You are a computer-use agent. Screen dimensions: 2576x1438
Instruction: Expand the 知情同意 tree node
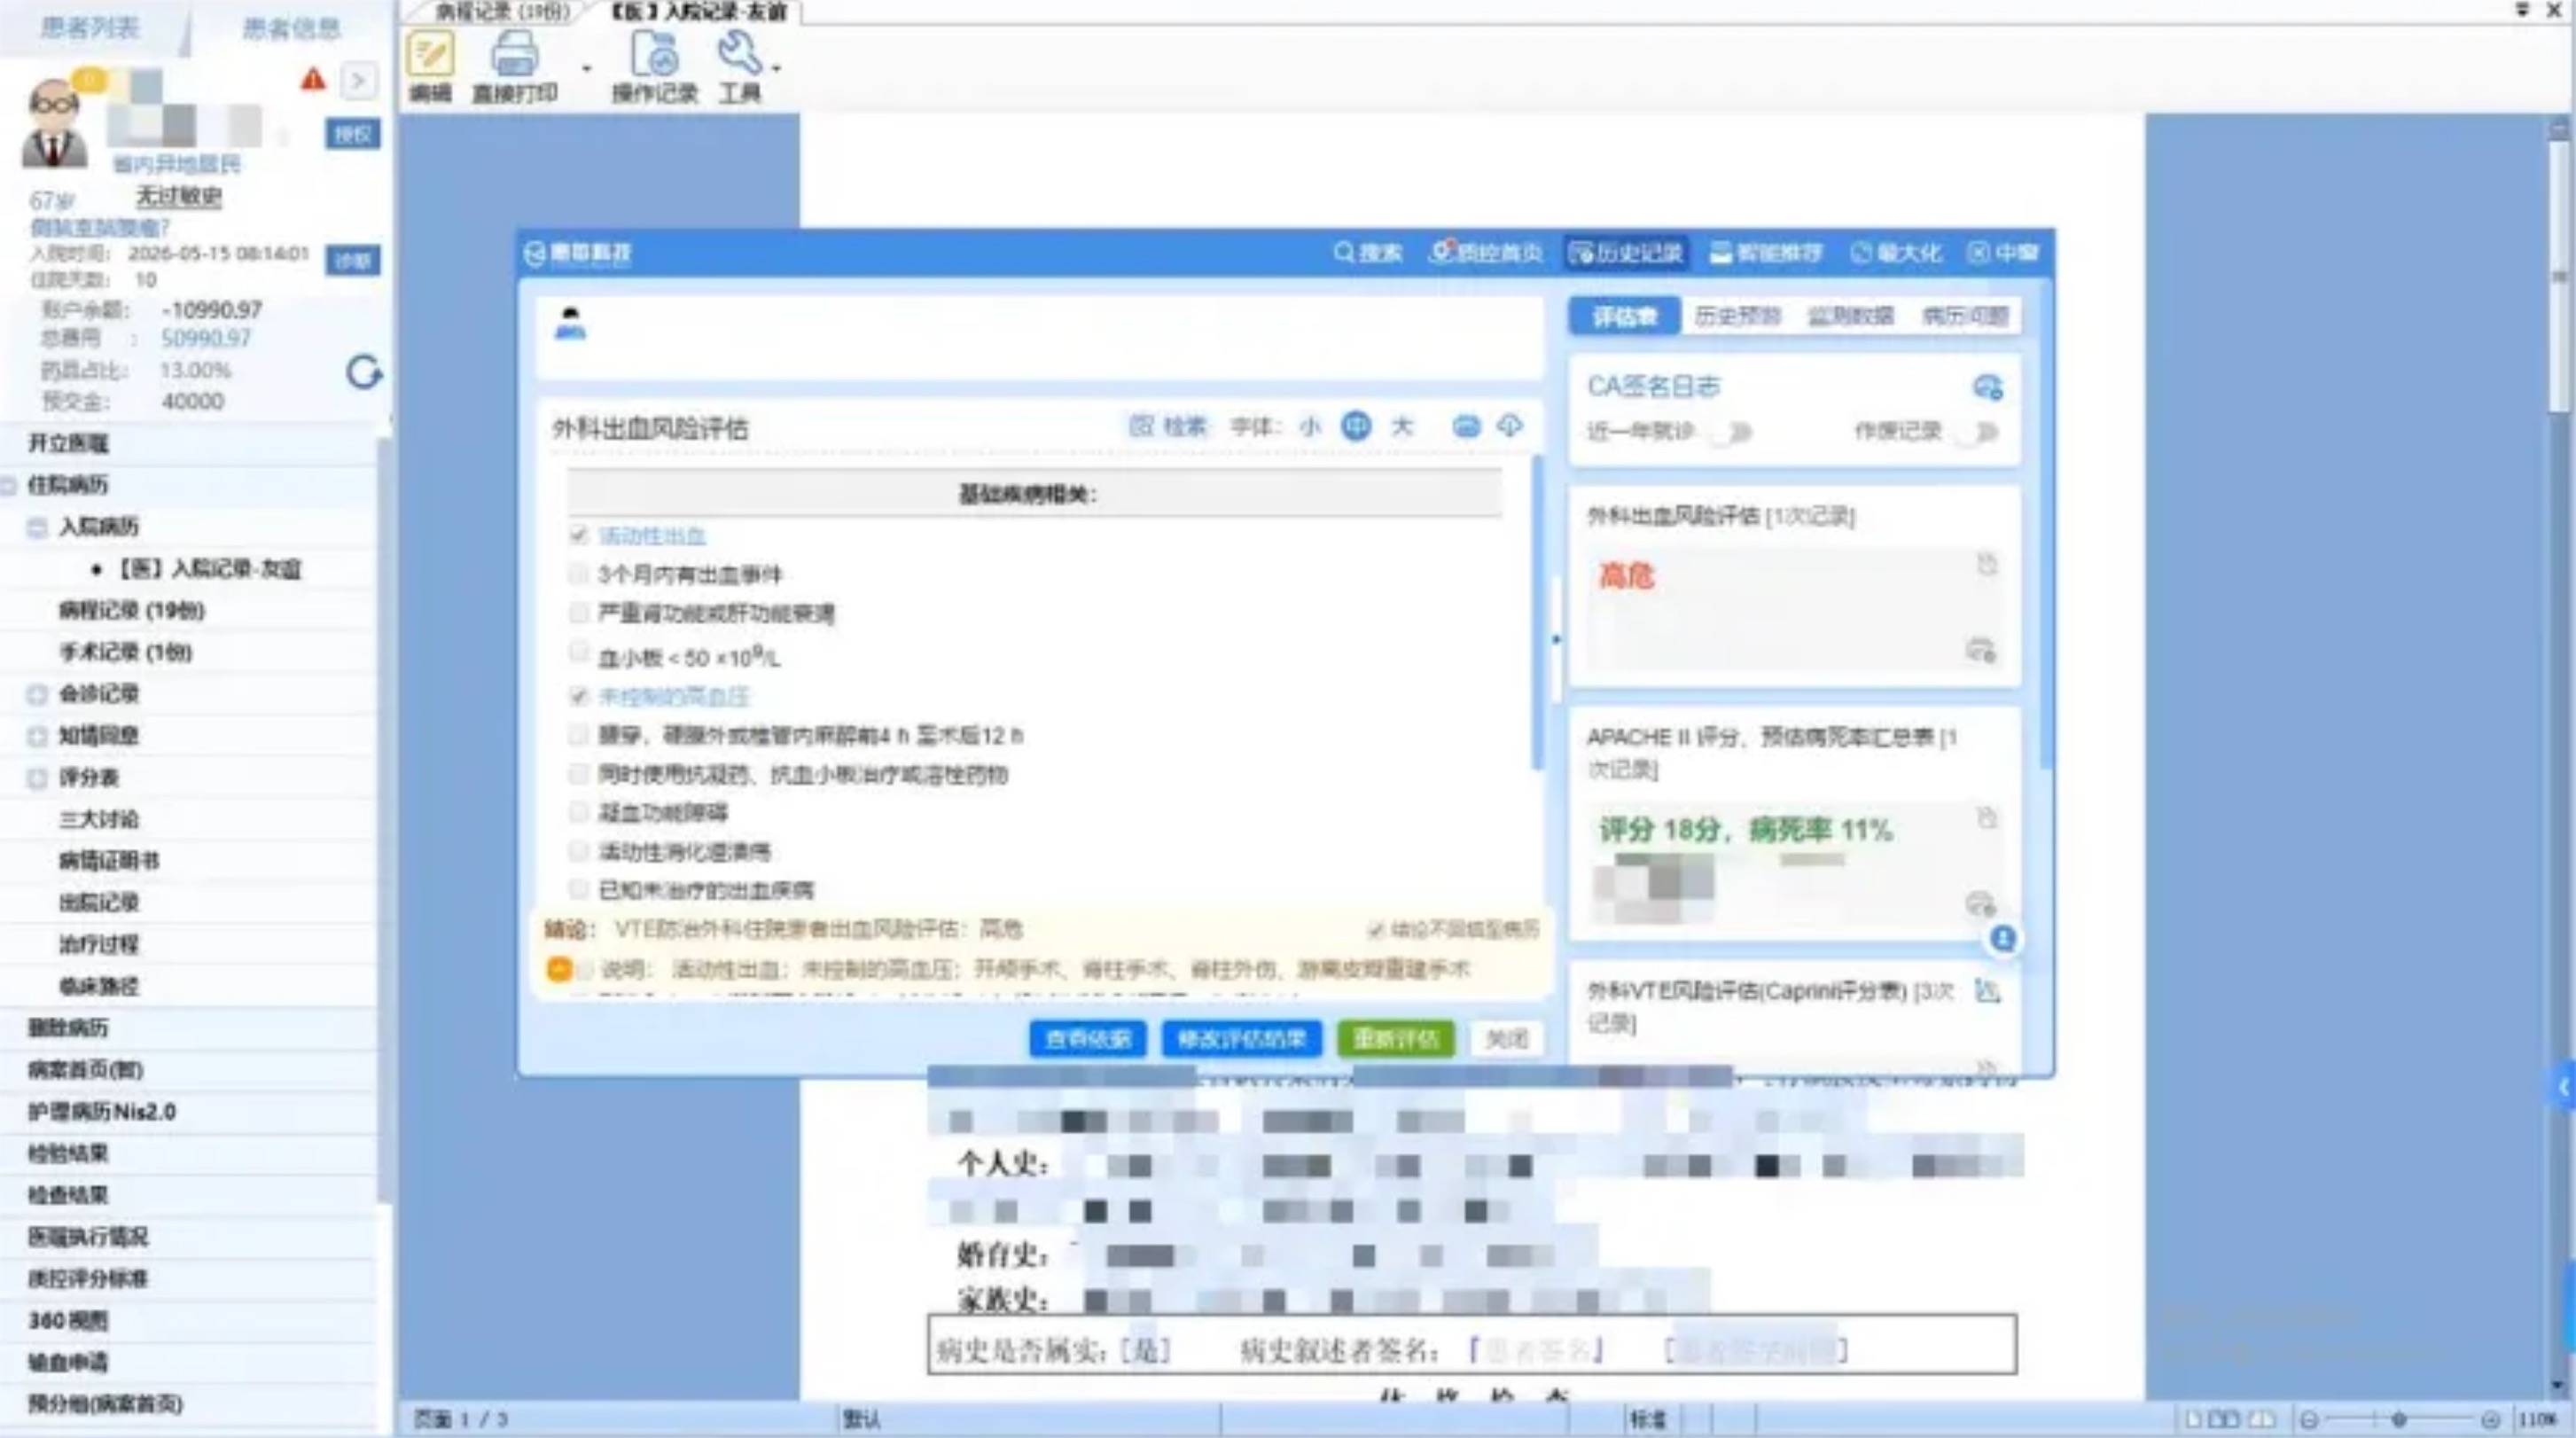[x=37, y=736]
